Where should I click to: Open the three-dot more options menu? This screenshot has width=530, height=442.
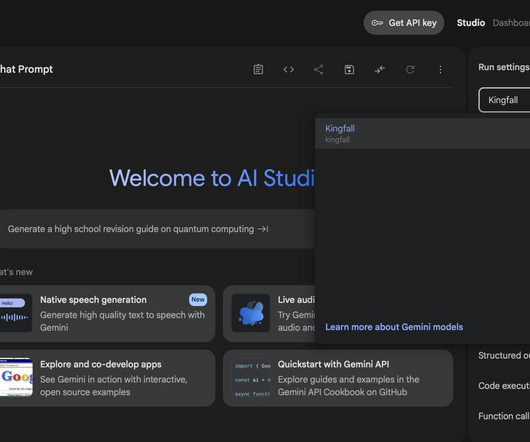pyautogui.click(x=440, y=70)
